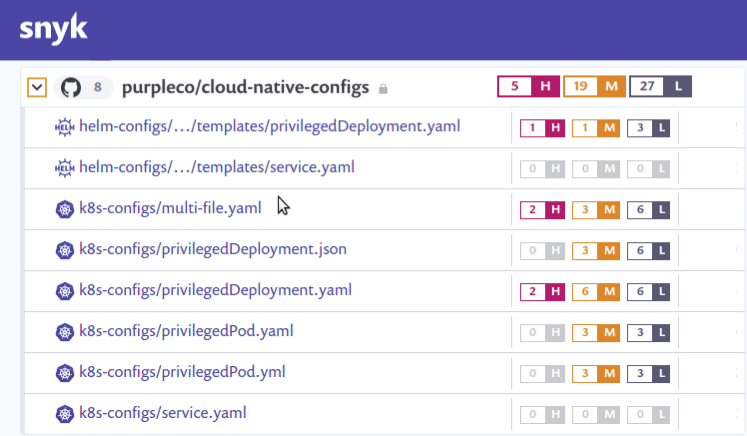Click 1 M badge for helm privilegedDeployment.yaml

pos(596,128)
